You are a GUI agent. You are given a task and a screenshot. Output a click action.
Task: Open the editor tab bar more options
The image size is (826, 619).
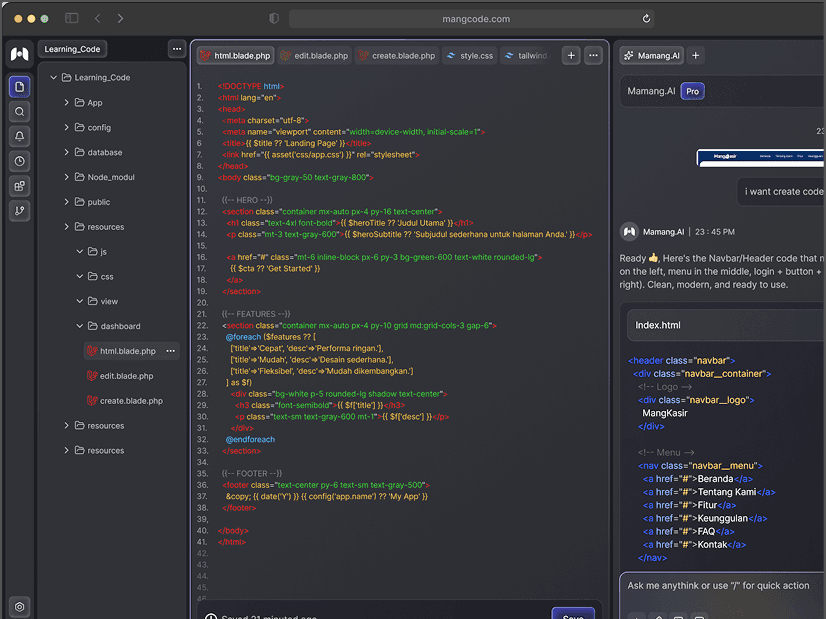[x=593, y=55]
